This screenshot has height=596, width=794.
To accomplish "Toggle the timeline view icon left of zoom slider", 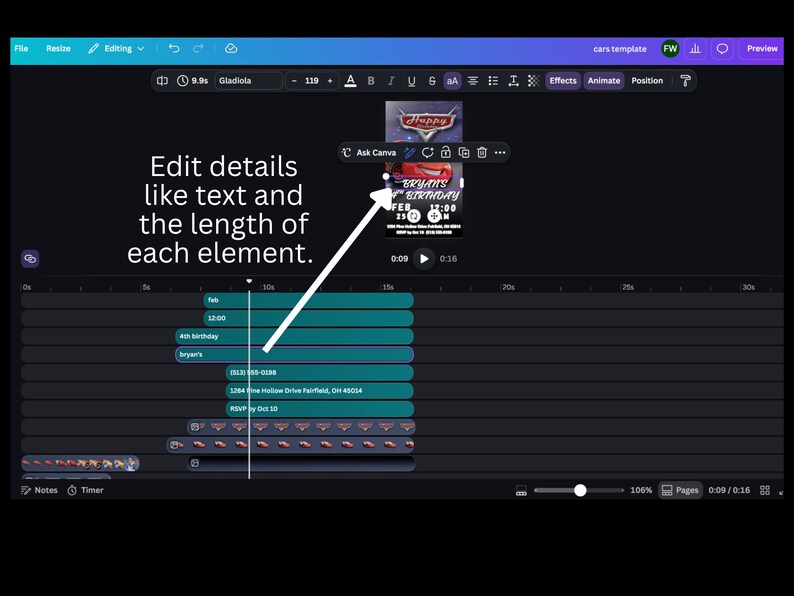I will (521, 490).
